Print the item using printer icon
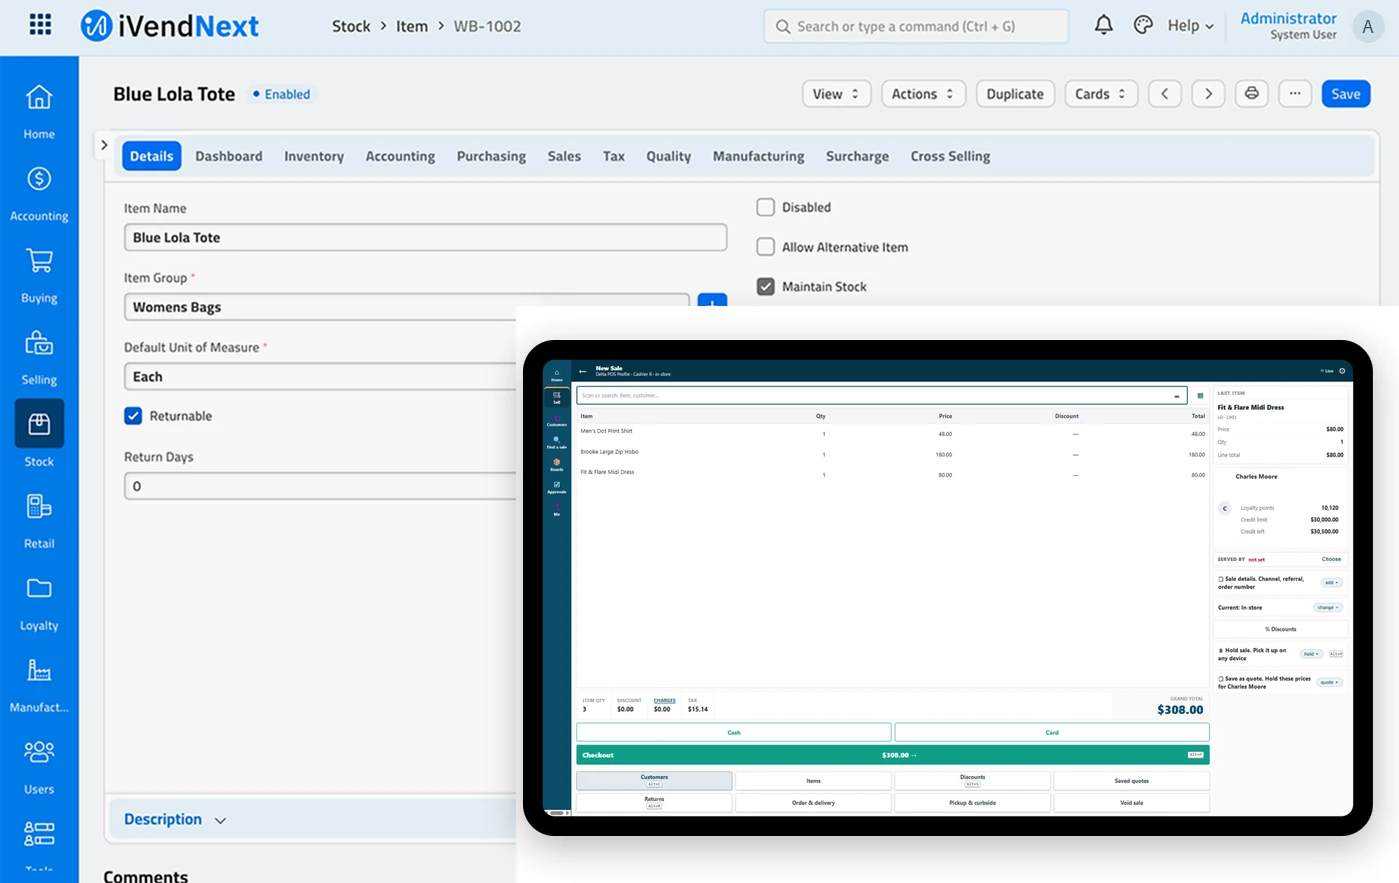The width and height of the screenshot is (1399, 883). (x=1251, y=94)
